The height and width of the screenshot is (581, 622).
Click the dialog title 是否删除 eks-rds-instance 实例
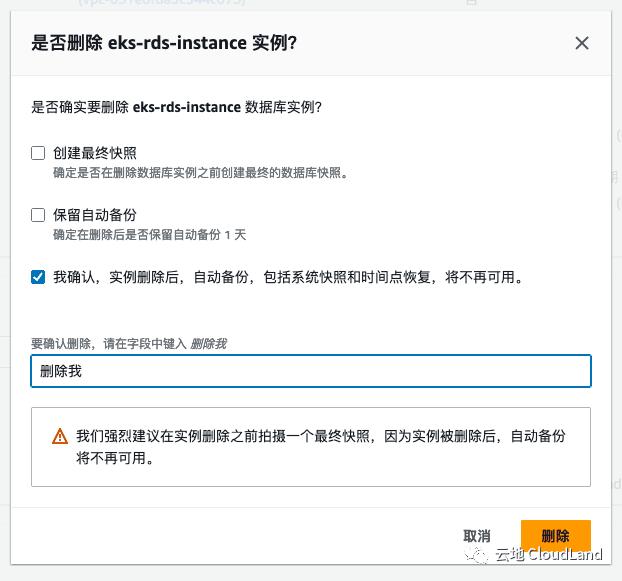coord(165,42)
